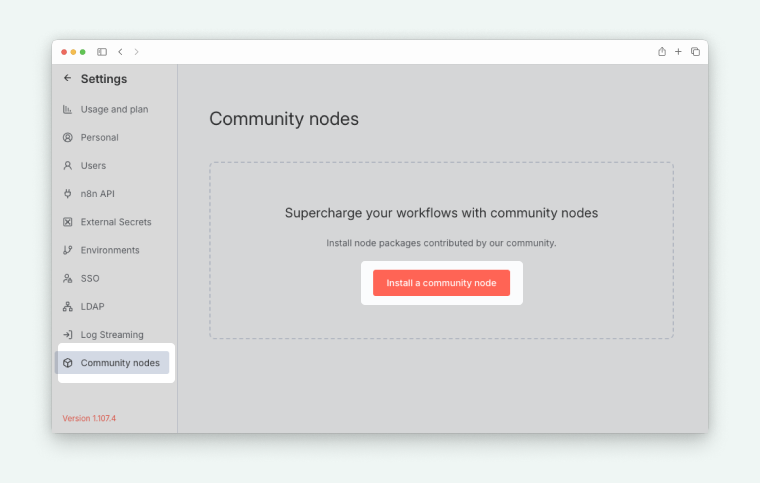Click the Log Streaming arrow icon
Screen dimensions: 760x483
[67, 335]
